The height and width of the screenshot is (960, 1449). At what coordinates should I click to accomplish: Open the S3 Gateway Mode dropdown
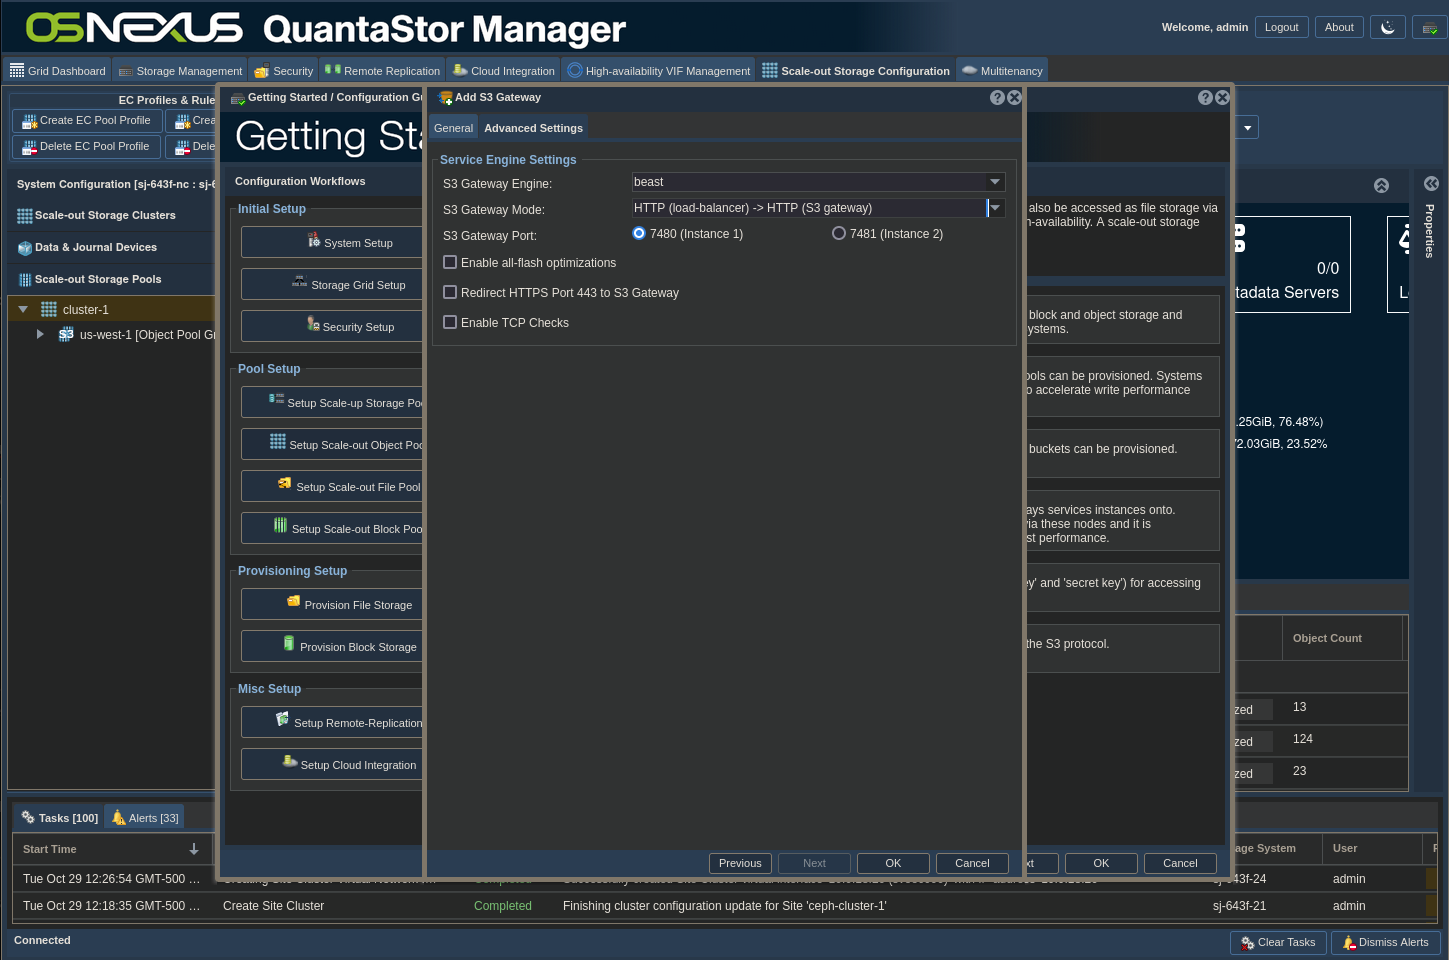pyautogui.click(x=994, y=208)
